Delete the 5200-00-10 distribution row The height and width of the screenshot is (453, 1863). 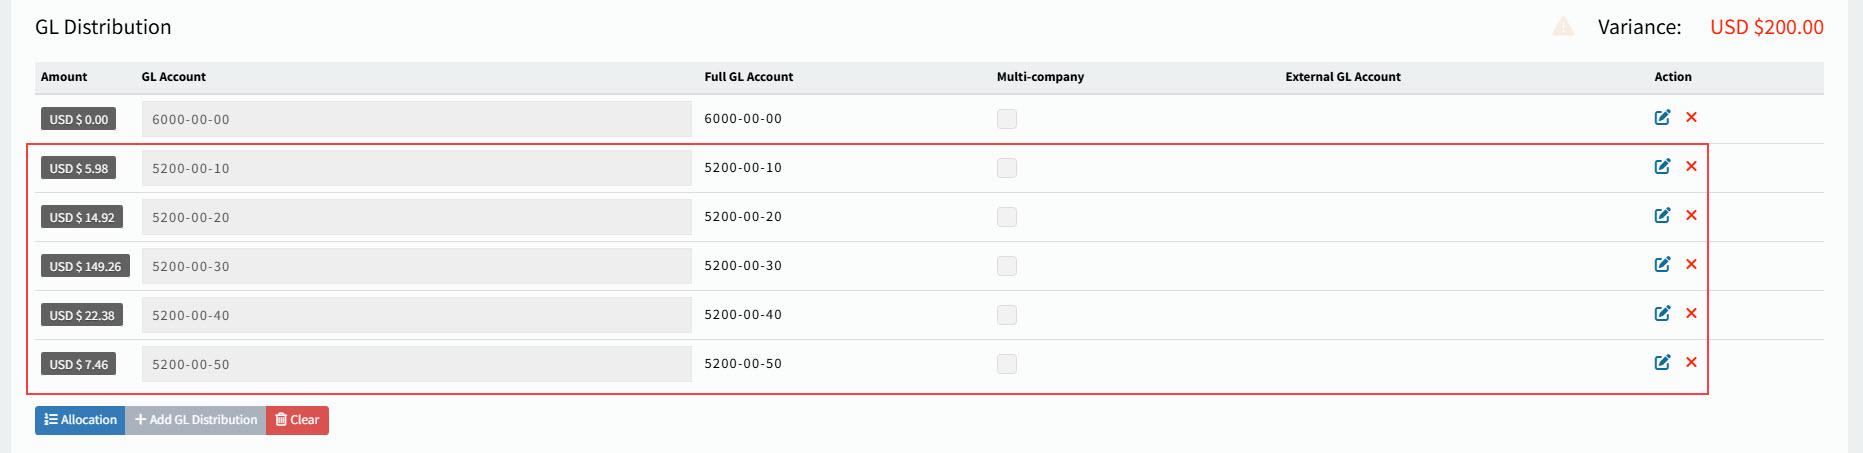coord(1691,167)
